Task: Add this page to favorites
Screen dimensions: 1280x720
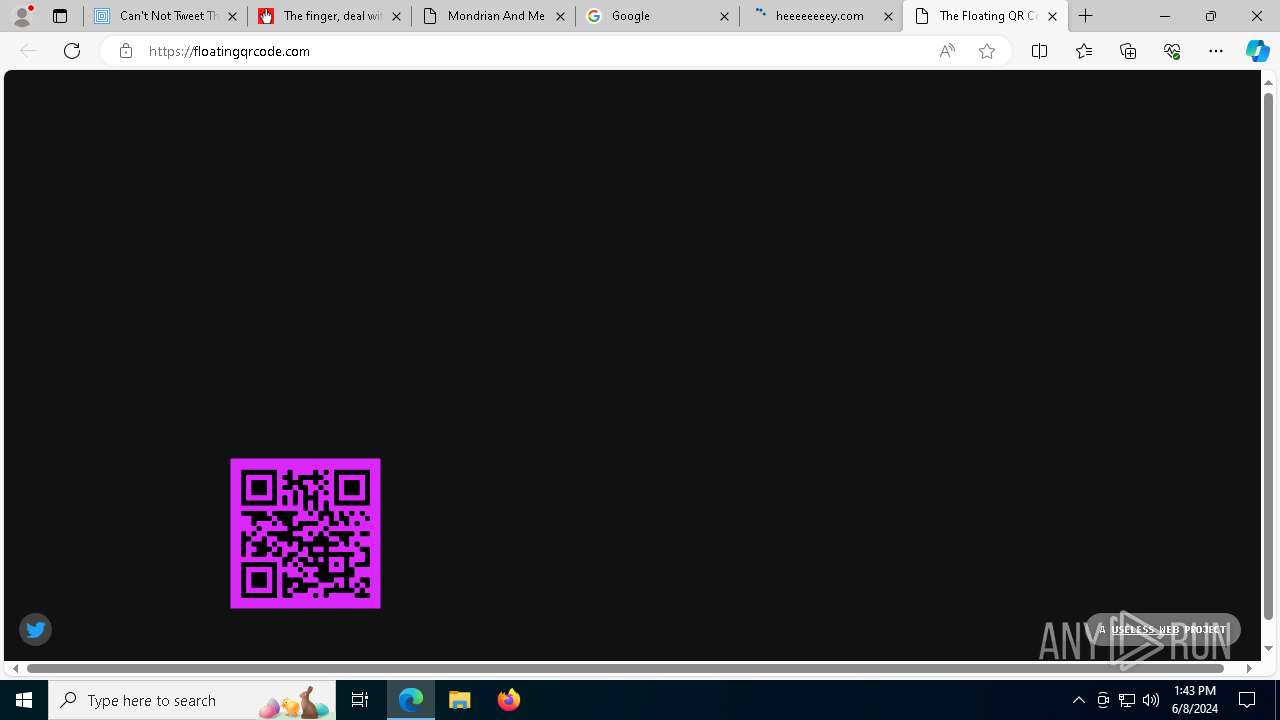Action: [987, 51]
